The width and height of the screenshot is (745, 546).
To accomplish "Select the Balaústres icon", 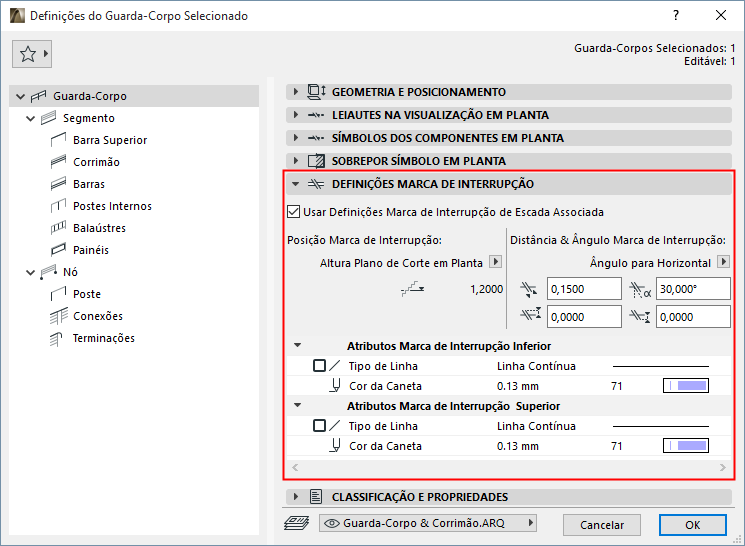I will click(58, 228).
